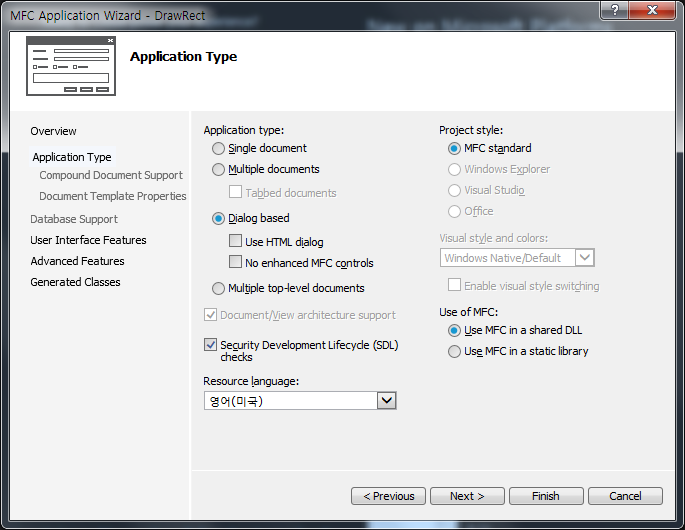Choose Windows Explorer project style

[454, 170]
